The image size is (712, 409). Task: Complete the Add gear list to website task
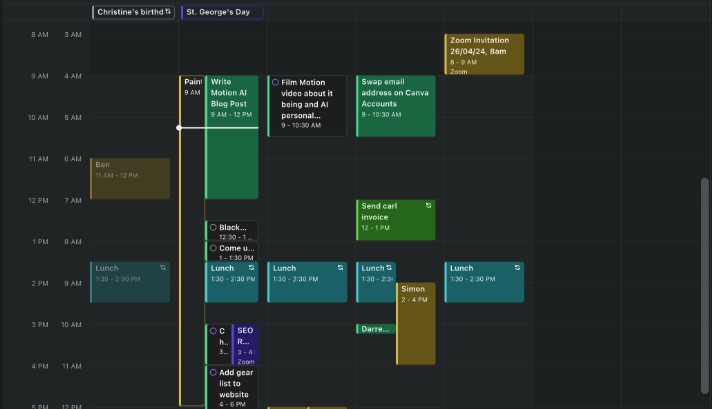click(213, 372)
